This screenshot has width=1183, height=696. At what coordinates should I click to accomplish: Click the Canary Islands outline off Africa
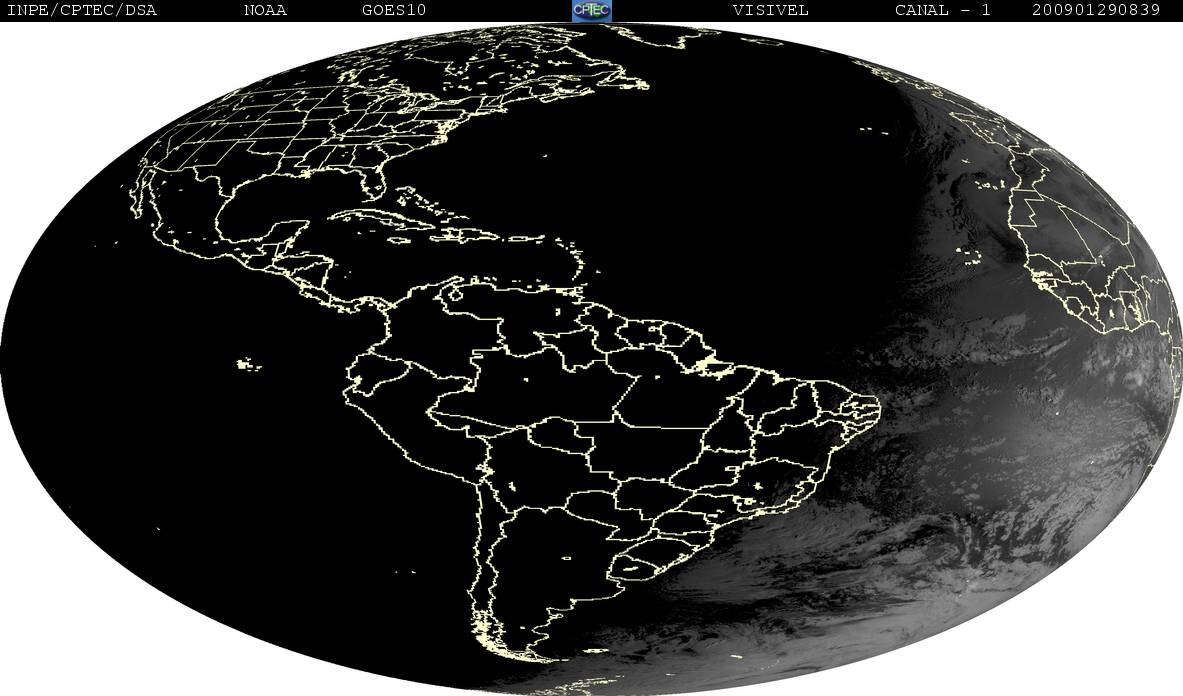click(988, 183)
